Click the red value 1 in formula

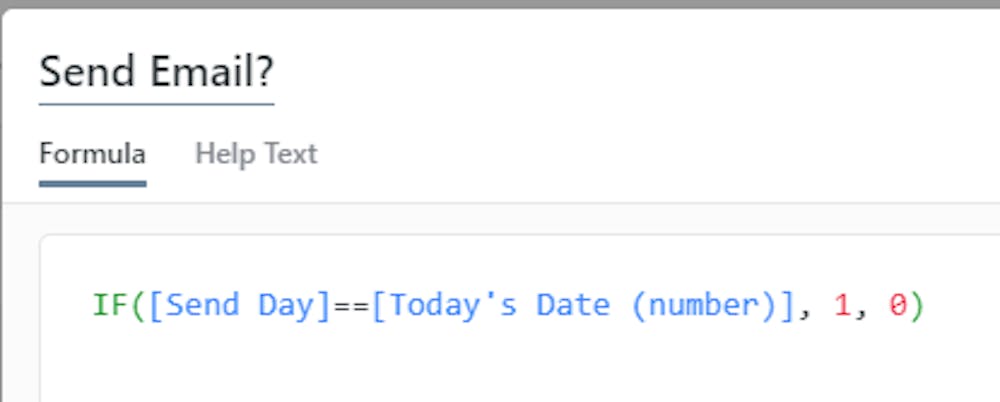point(842,306)
